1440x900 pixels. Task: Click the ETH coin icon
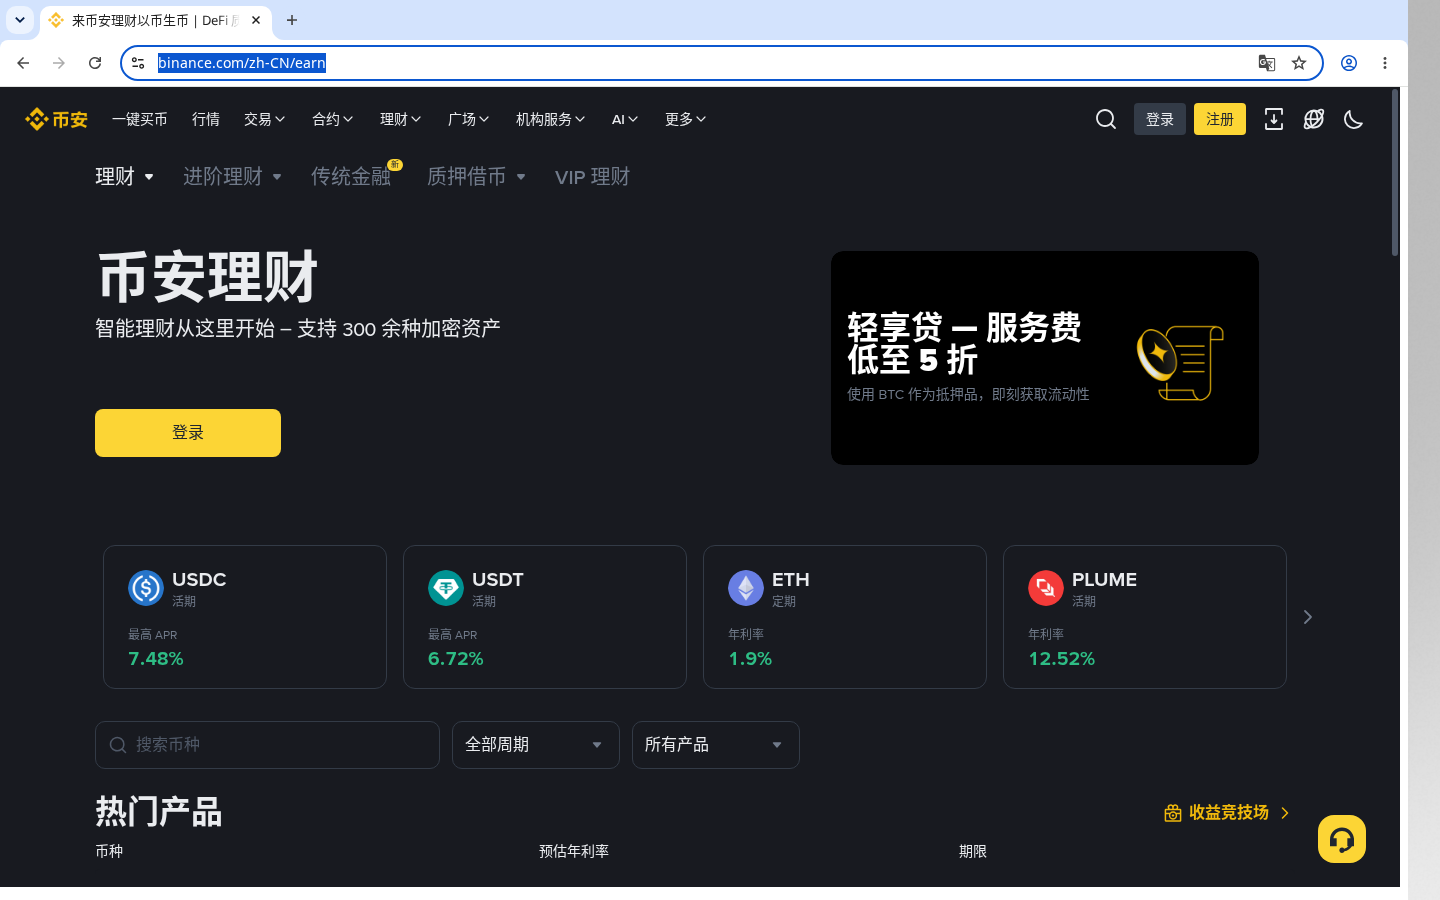746,588
